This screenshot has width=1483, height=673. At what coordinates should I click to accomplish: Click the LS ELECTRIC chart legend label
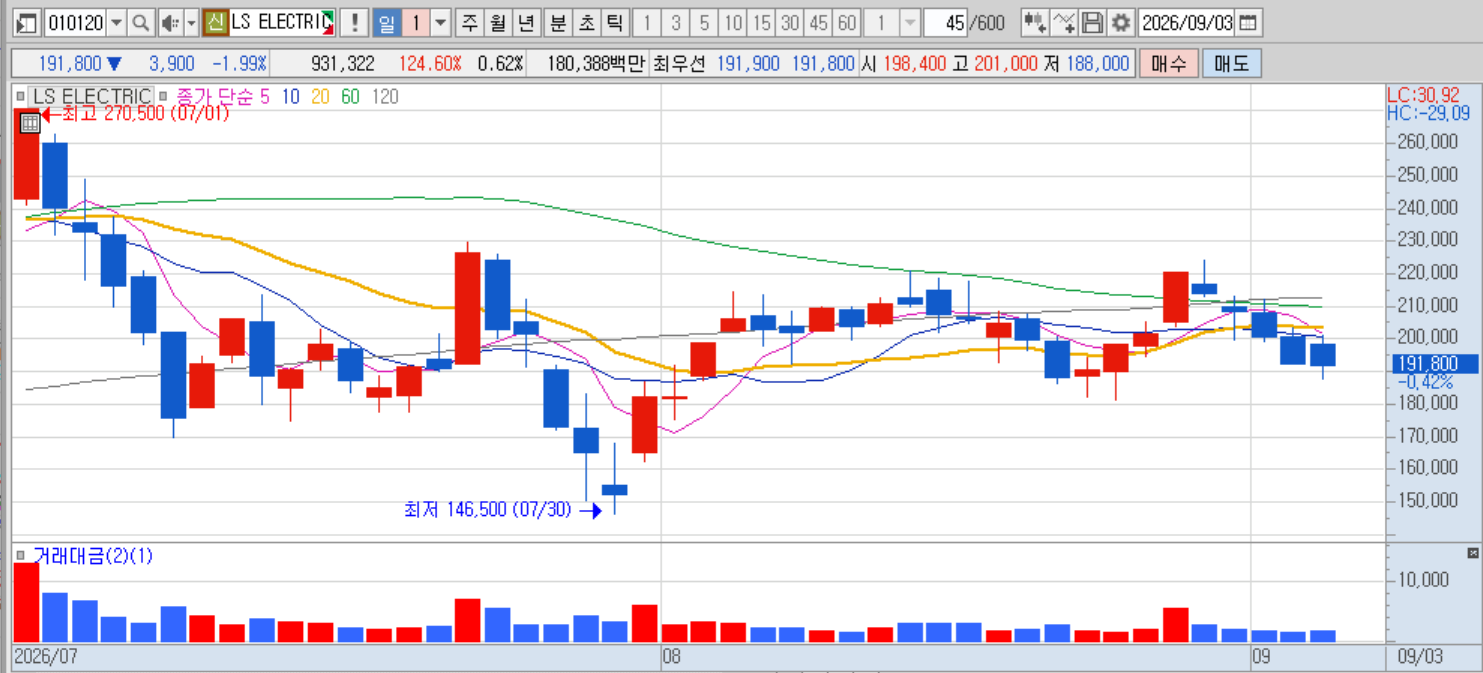(91, 97)
